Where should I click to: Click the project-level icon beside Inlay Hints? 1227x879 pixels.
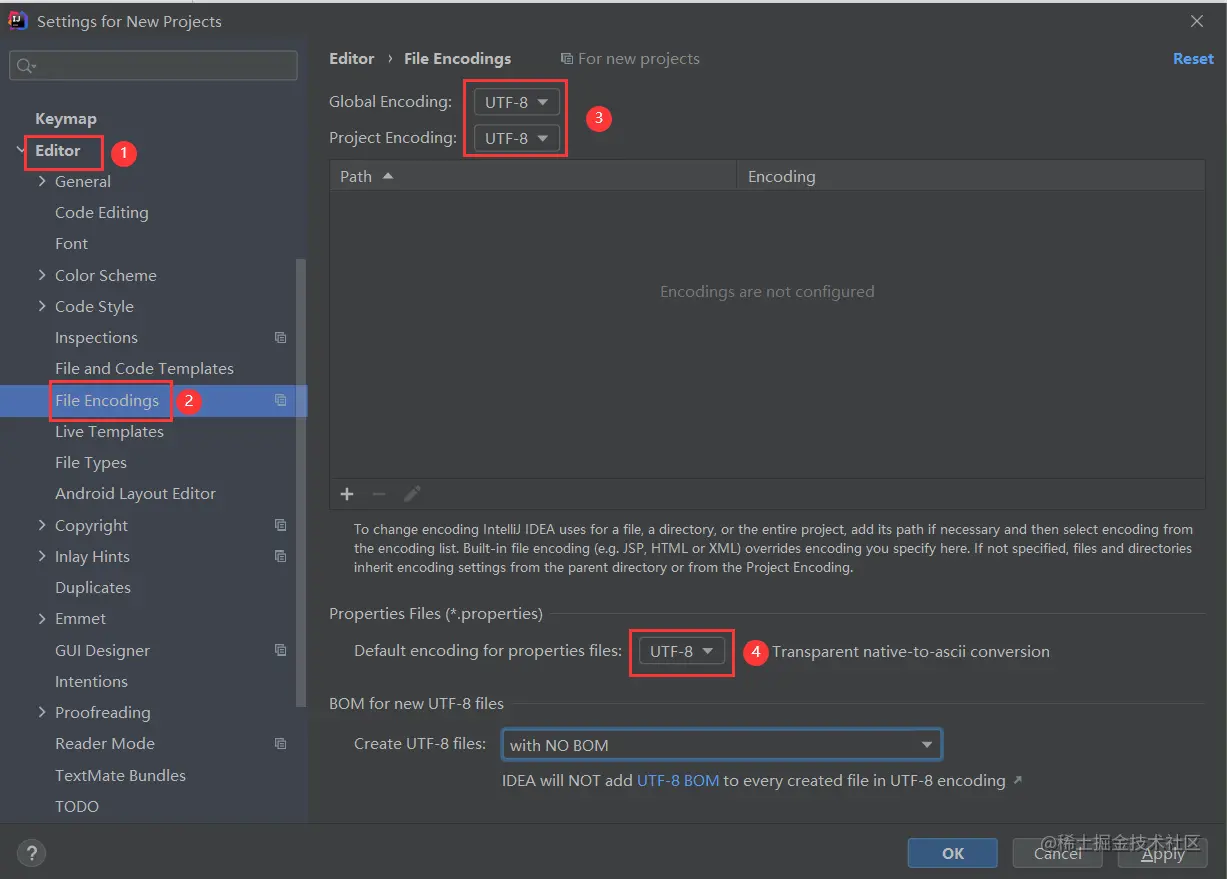point(281,556)
